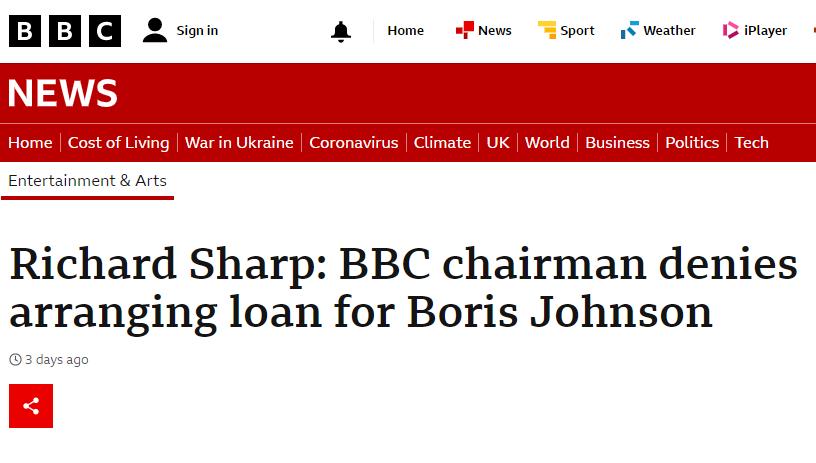Go to Cost of Living section
816x463 pixels.
click(118, 142)
